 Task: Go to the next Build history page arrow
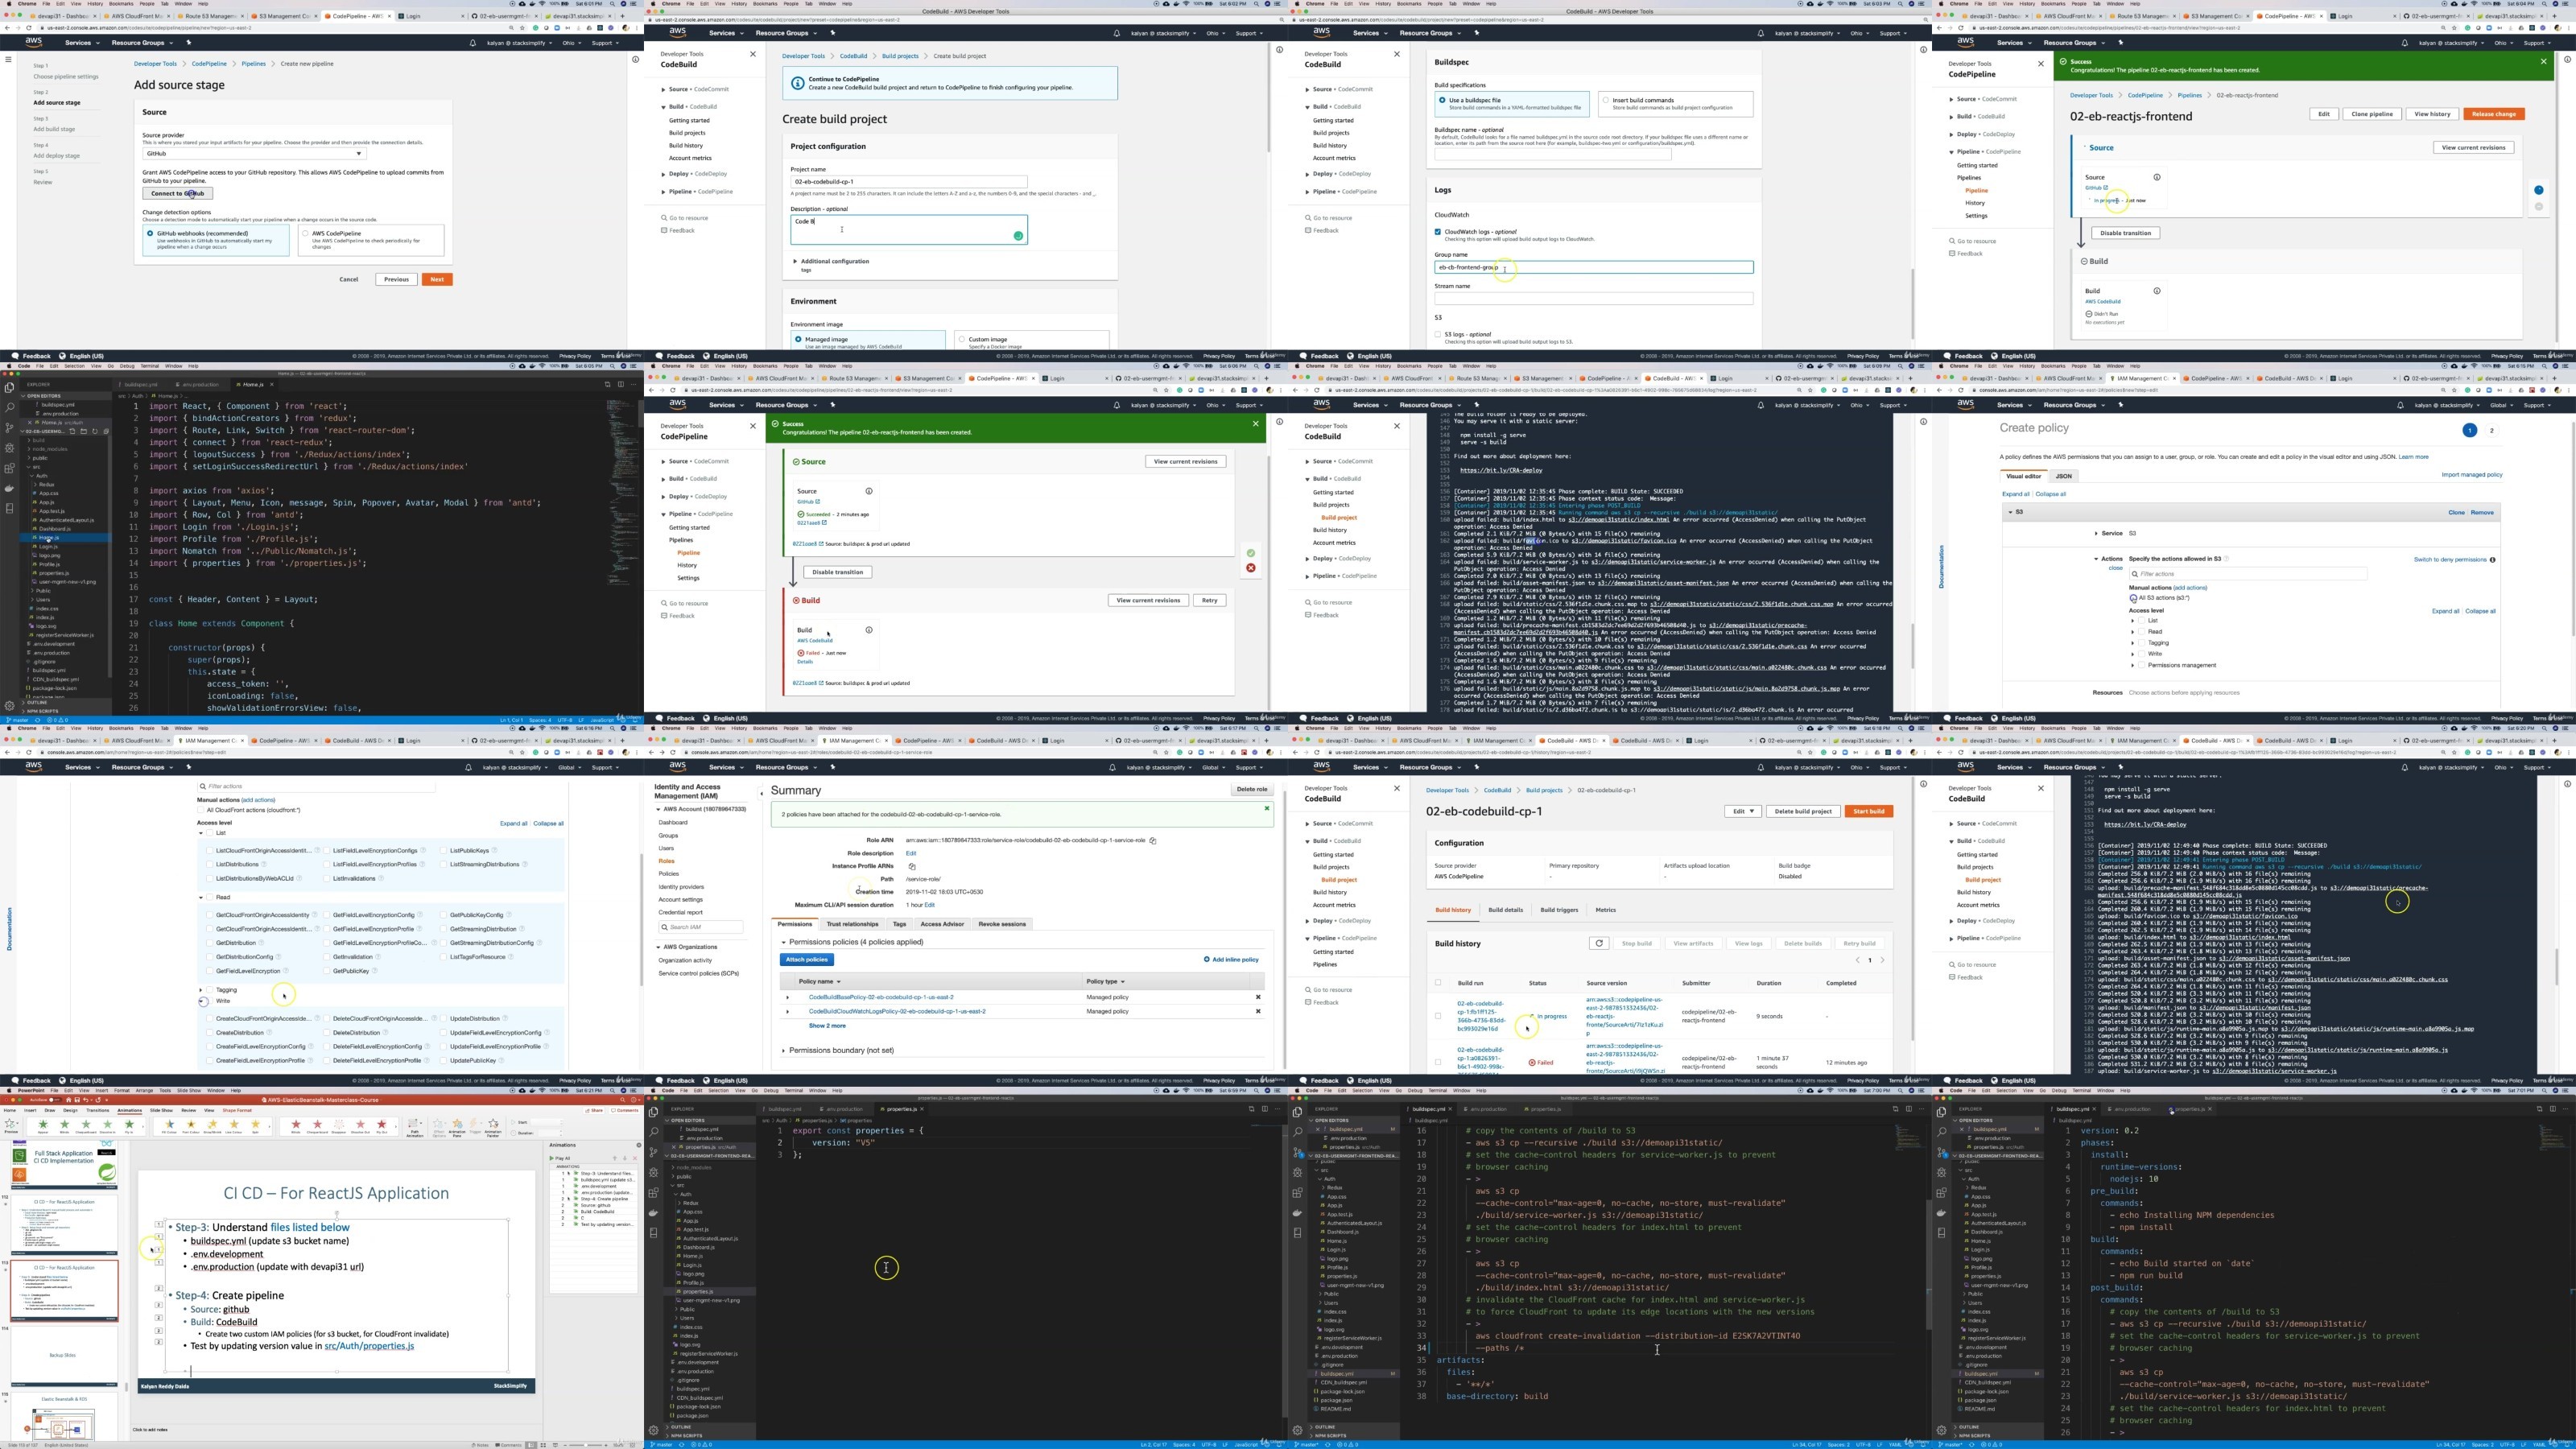1883,960
